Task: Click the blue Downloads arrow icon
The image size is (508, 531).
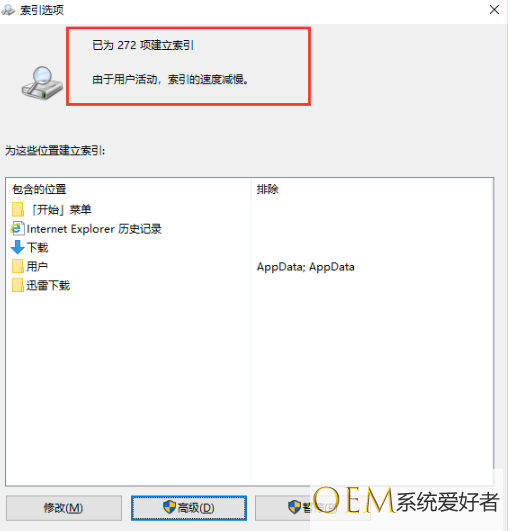Action: click(x=18, y=247)
